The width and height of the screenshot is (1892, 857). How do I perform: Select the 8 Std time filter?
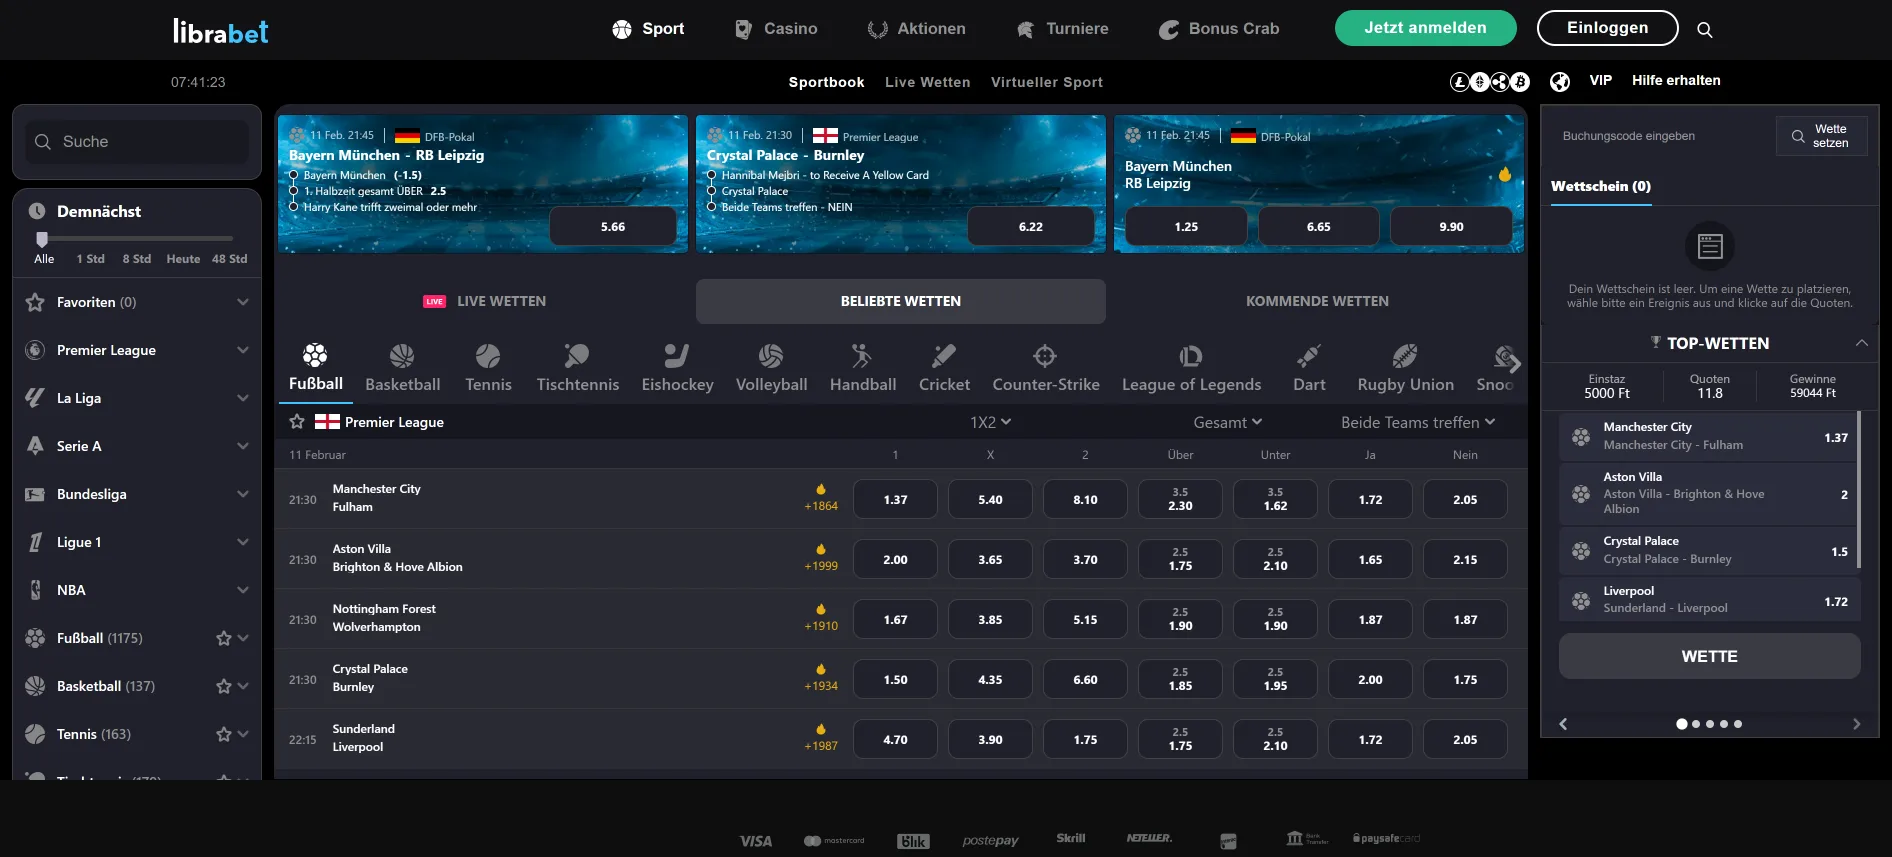coord(137,259)
